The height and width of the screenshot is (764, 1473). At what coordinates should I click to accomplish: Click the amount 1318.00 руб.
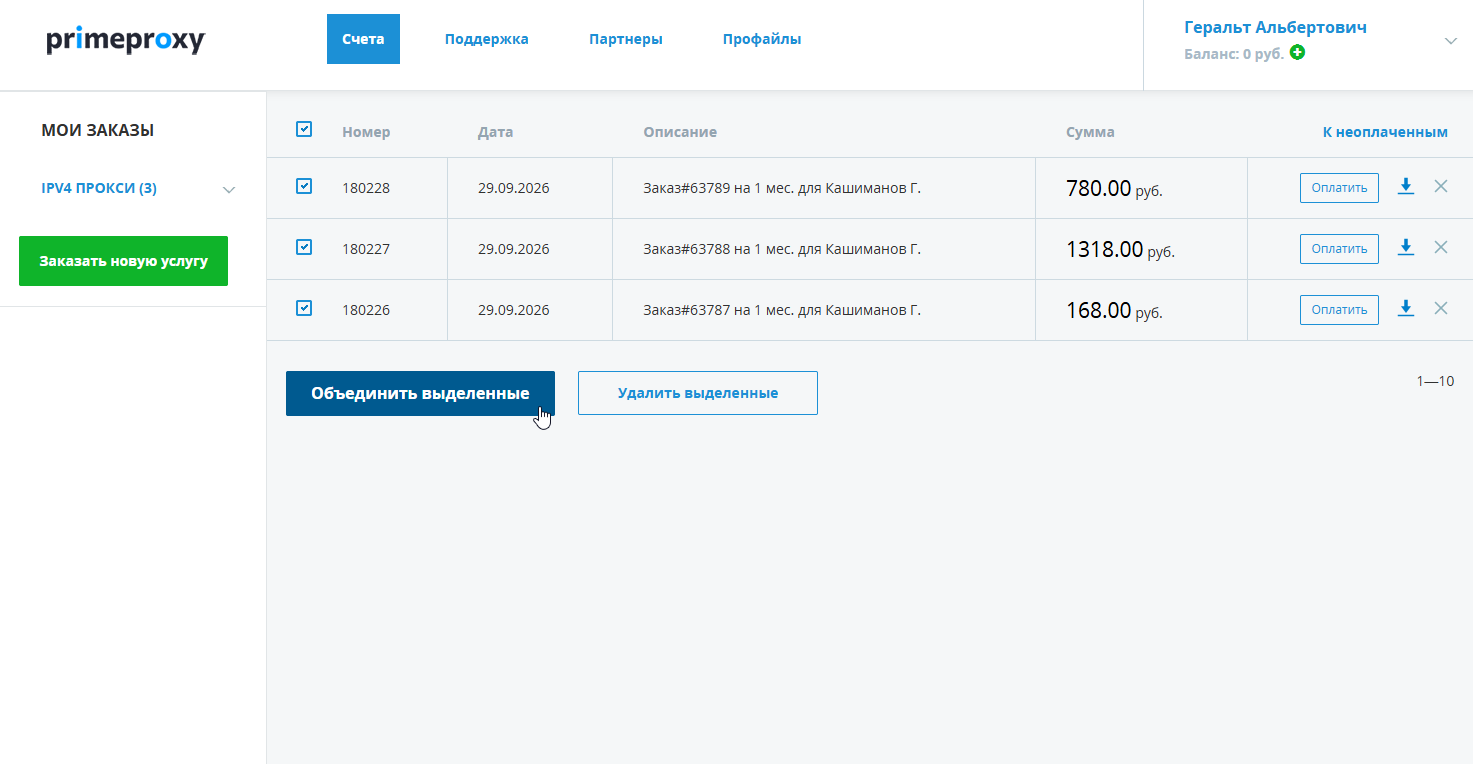pyautogui.click(x=1120, y=250)
